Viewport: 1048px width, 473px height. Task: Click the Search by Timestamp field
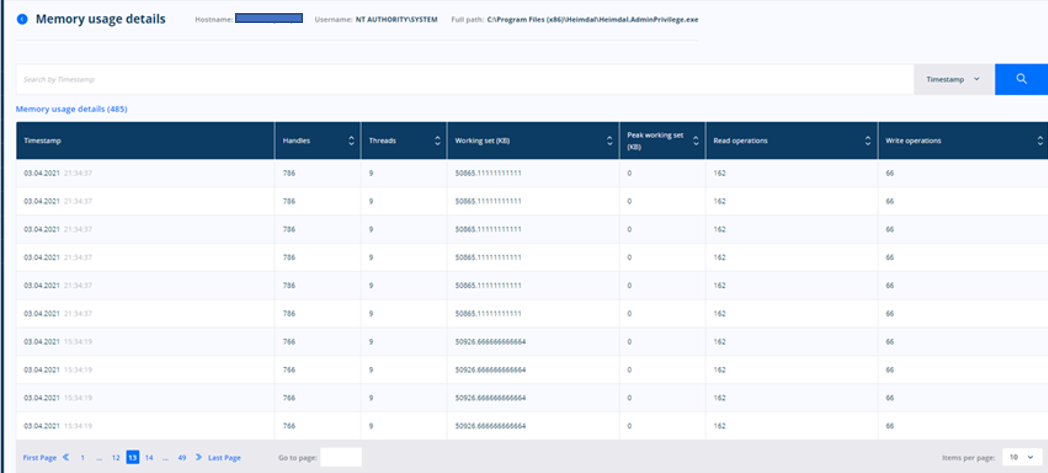click(x=465, y=79)
